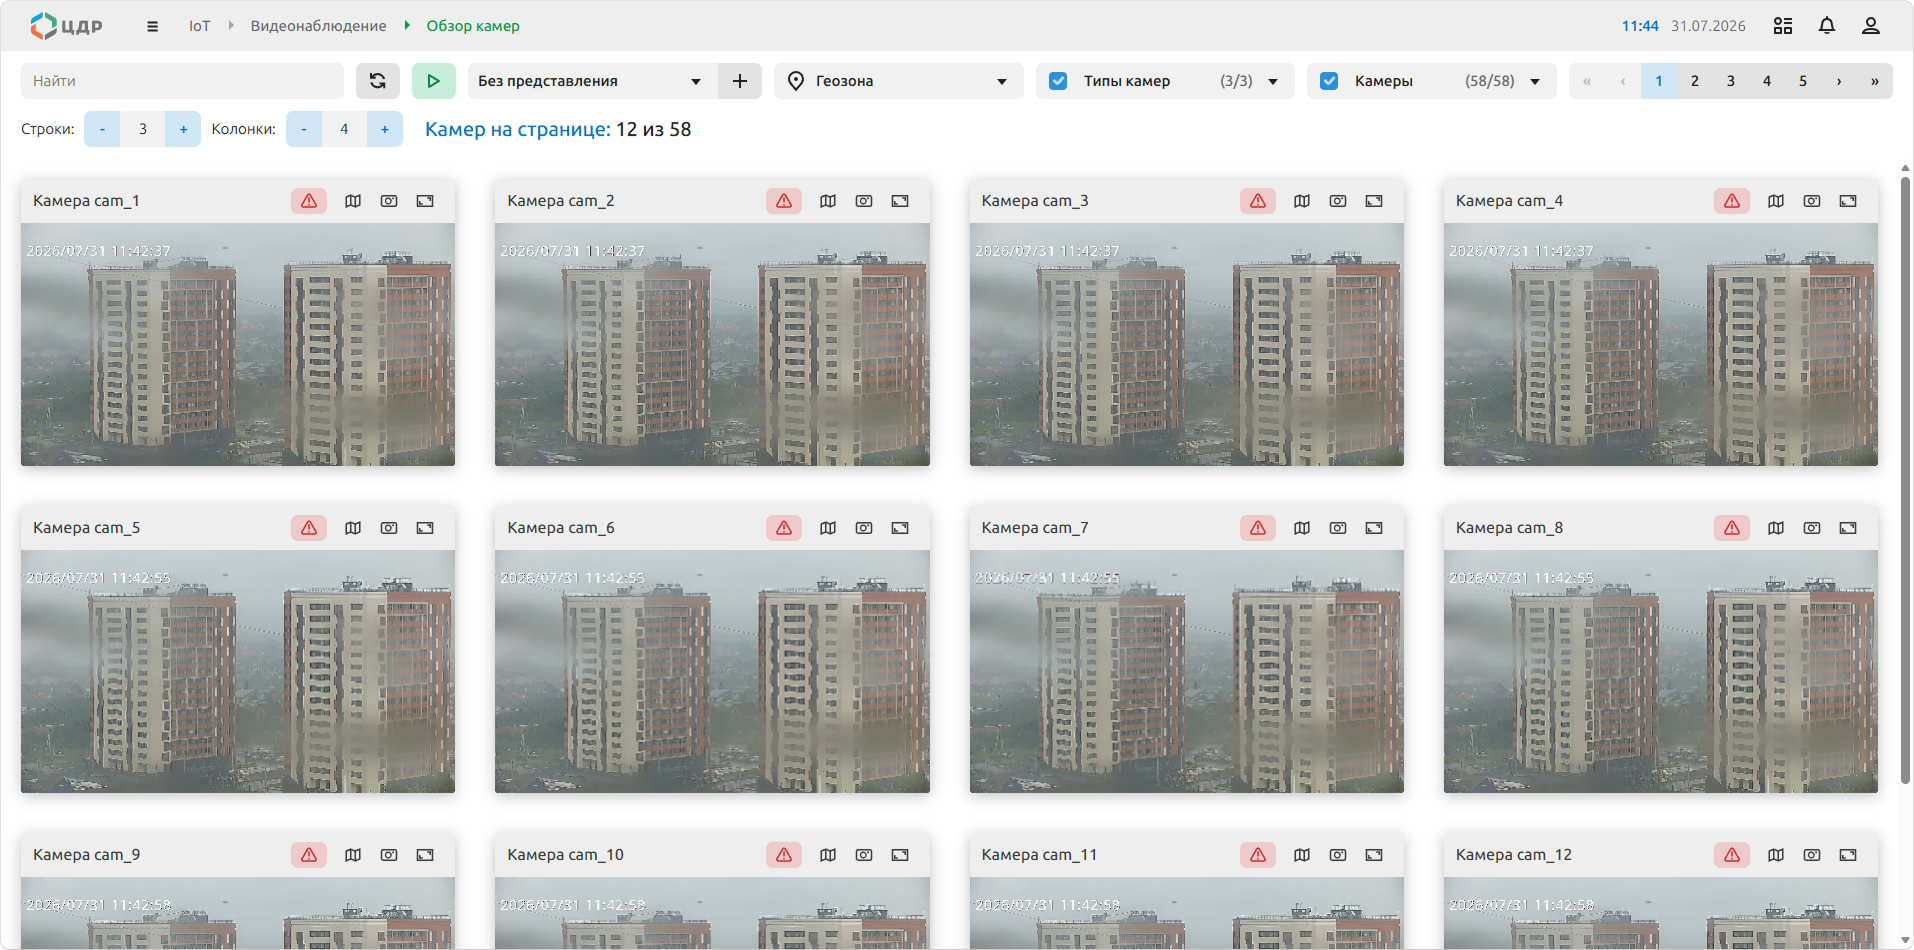Toggle the Камеры checkbox
The image size is (1914, 950).
[x=1329, y=81]
